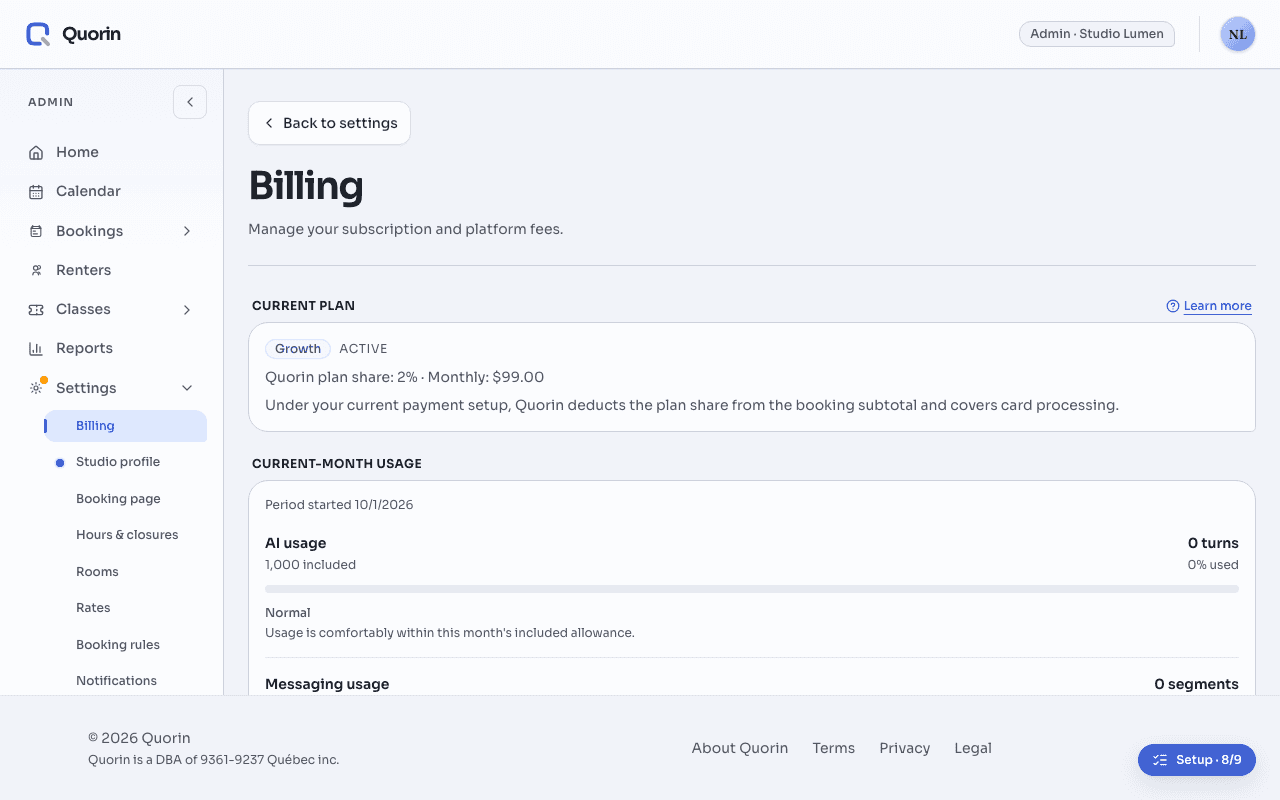Follow the Learn more link

click(1217, 306)
